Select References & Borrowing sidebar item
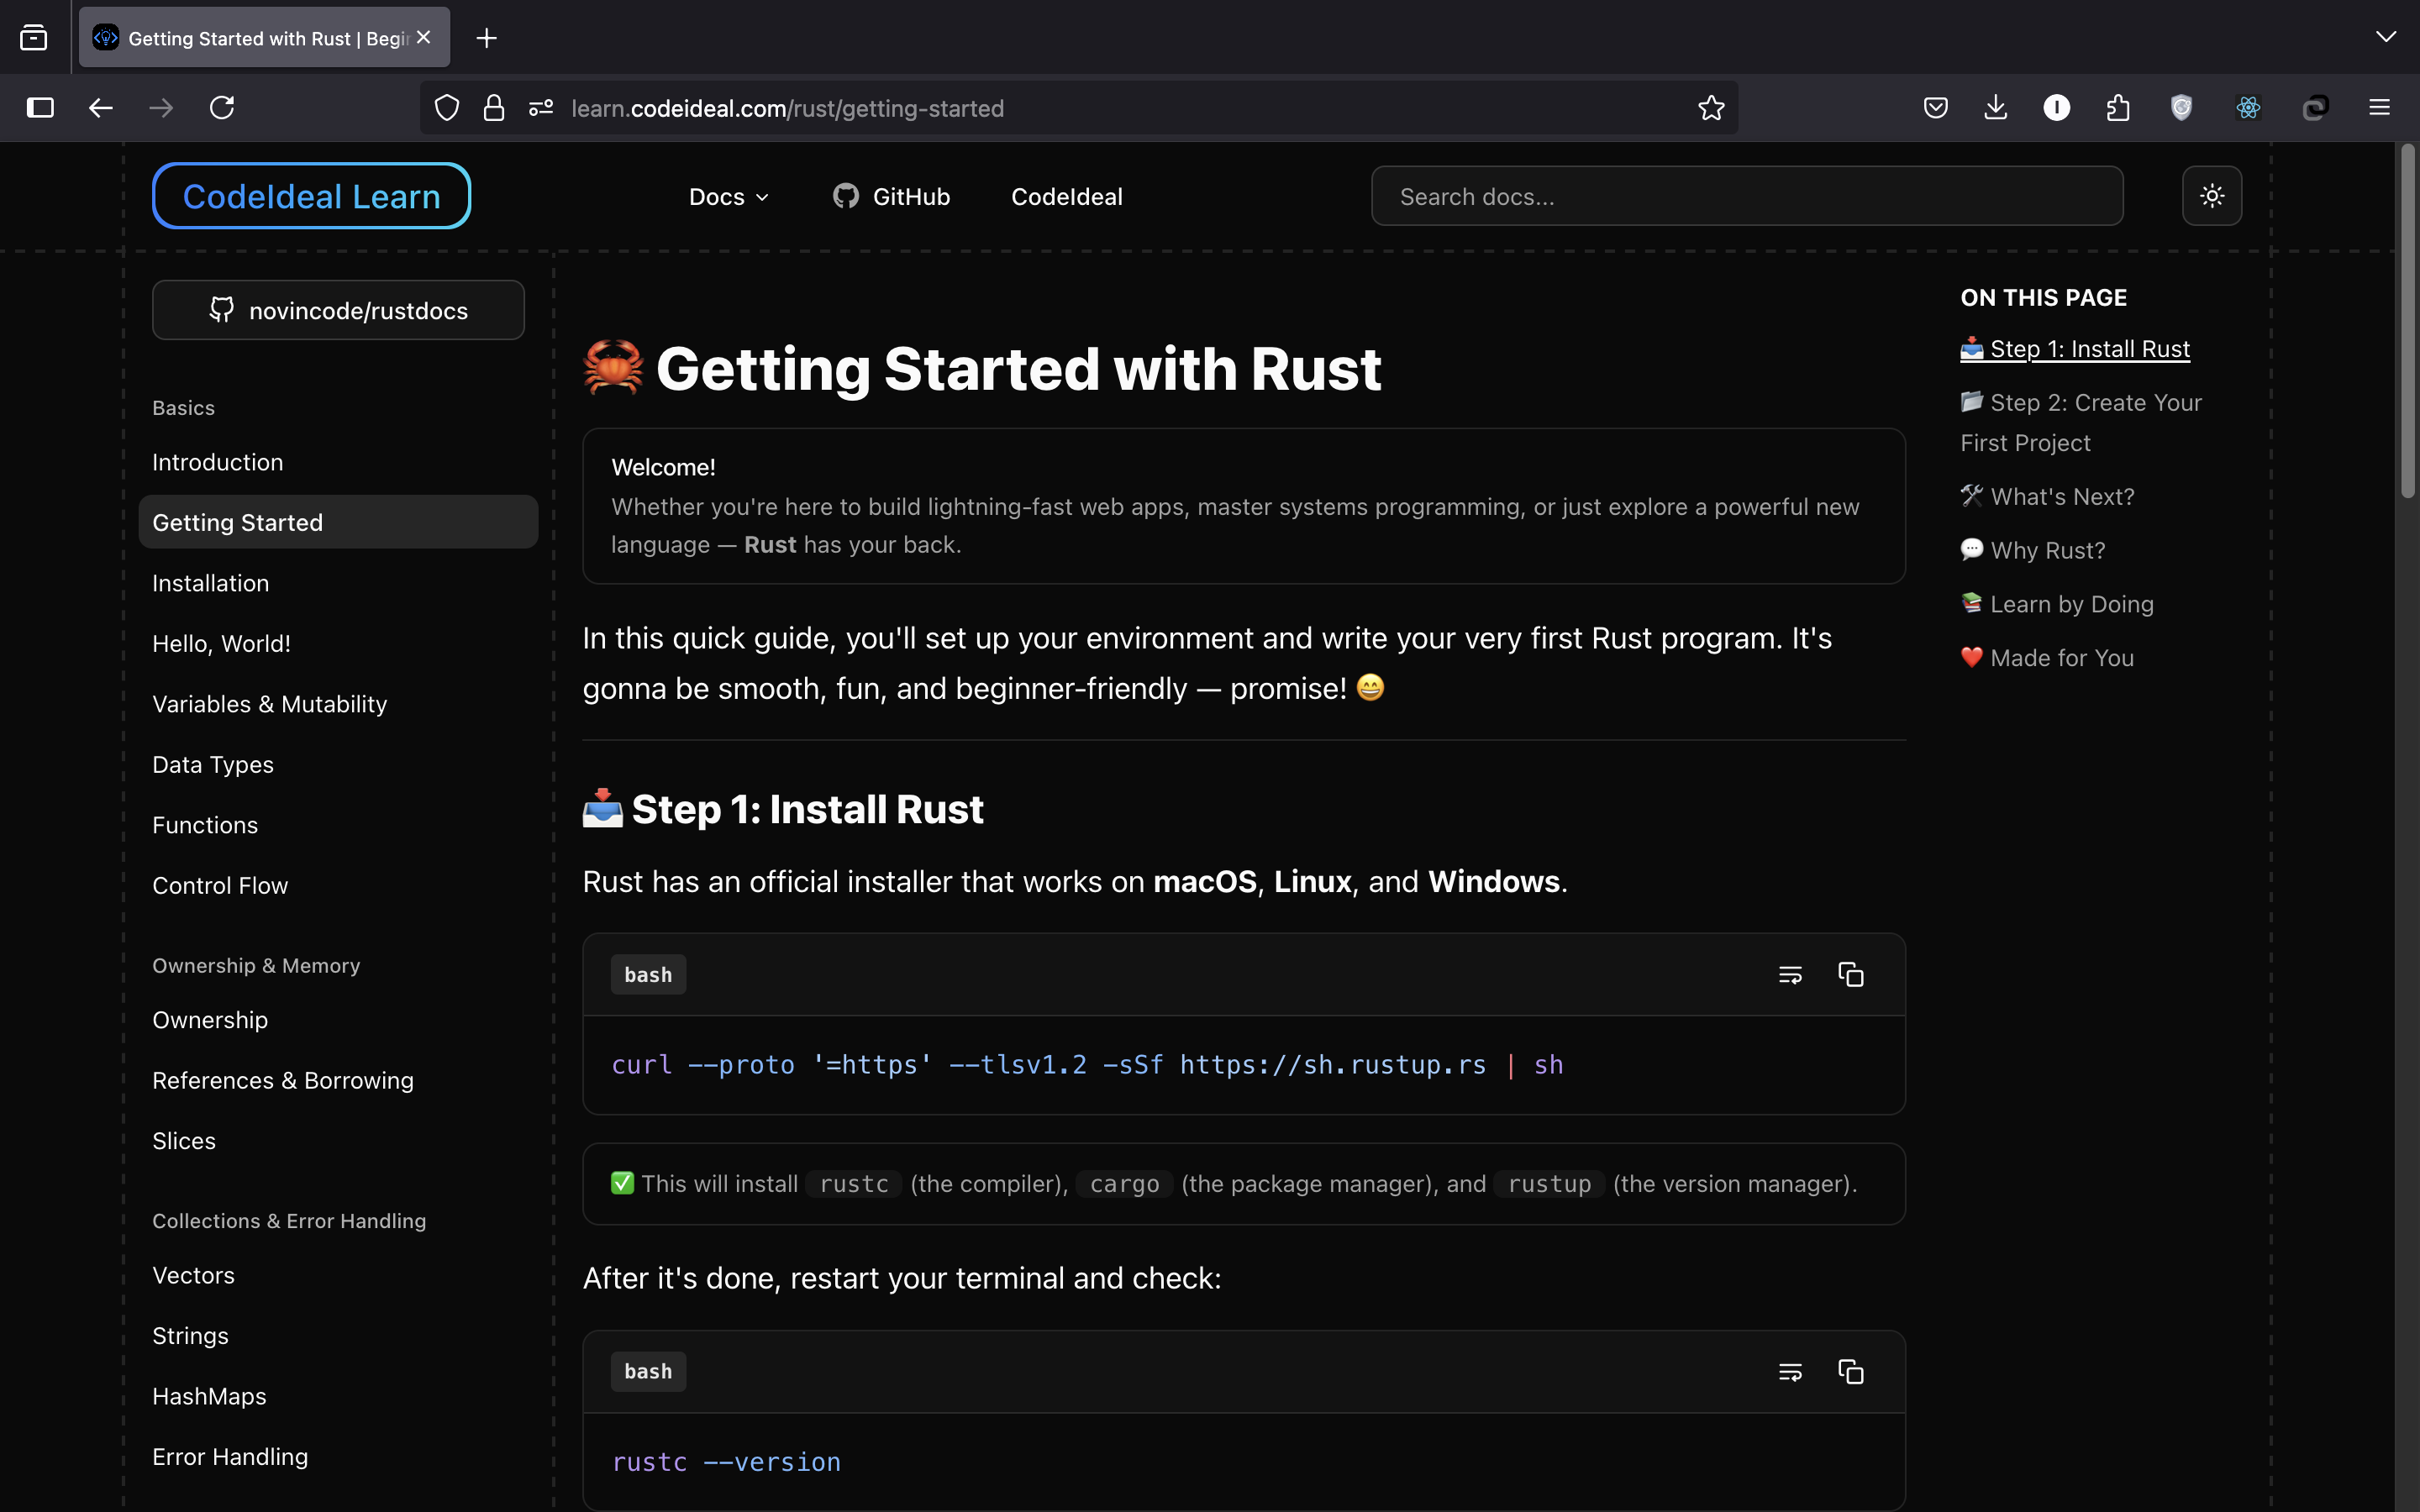Viewport: 2420px width, 1512px height. click(x=283, y=1080)
